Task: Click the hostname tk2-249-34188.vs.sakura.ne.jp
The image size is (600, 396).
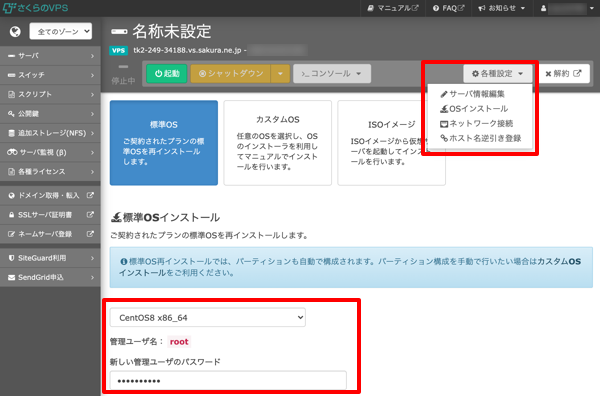Action: (187, 50)
